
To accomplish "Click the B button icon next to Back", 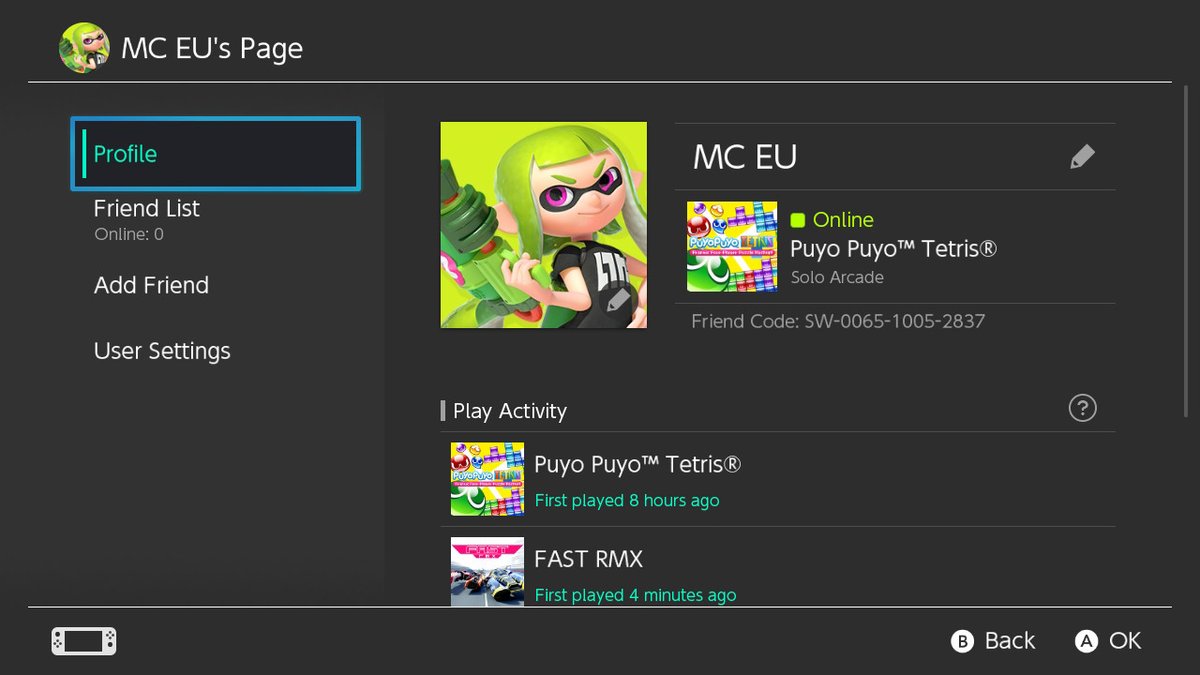I will tap(962, 642).
